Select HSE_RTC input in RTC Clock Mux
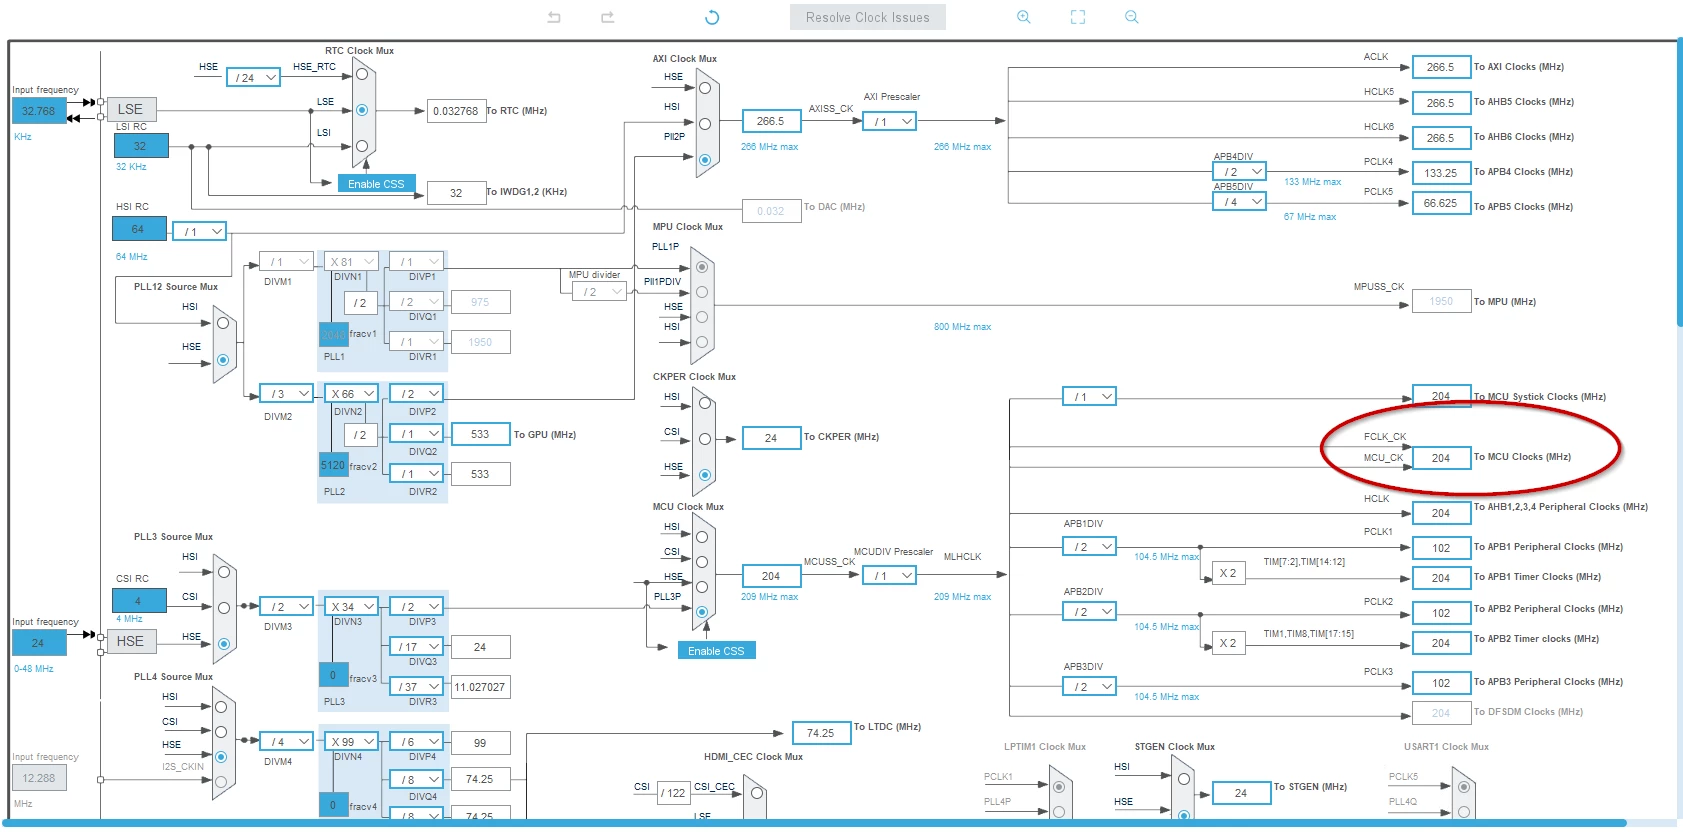Viewport: 1683px width, 832px height. [x=362, y=74]
